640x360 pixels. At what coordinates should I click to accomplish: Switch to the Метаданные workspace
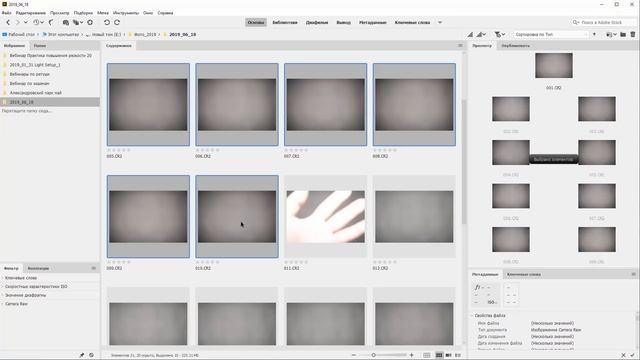point(373,22)
